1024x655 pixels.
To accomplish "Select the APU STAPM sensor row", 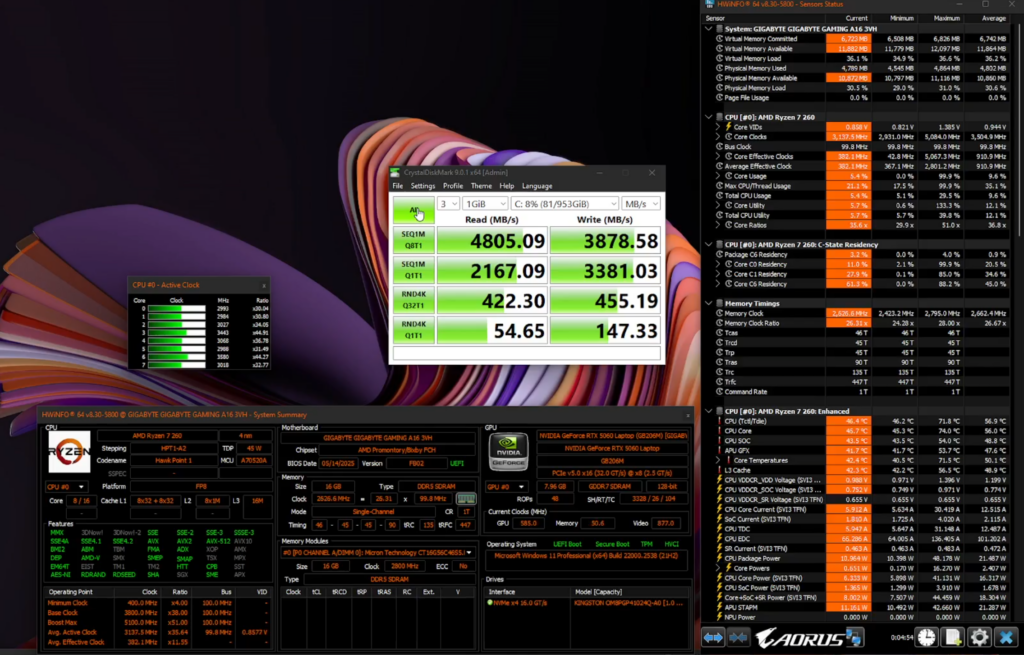I will click(861, 607).
